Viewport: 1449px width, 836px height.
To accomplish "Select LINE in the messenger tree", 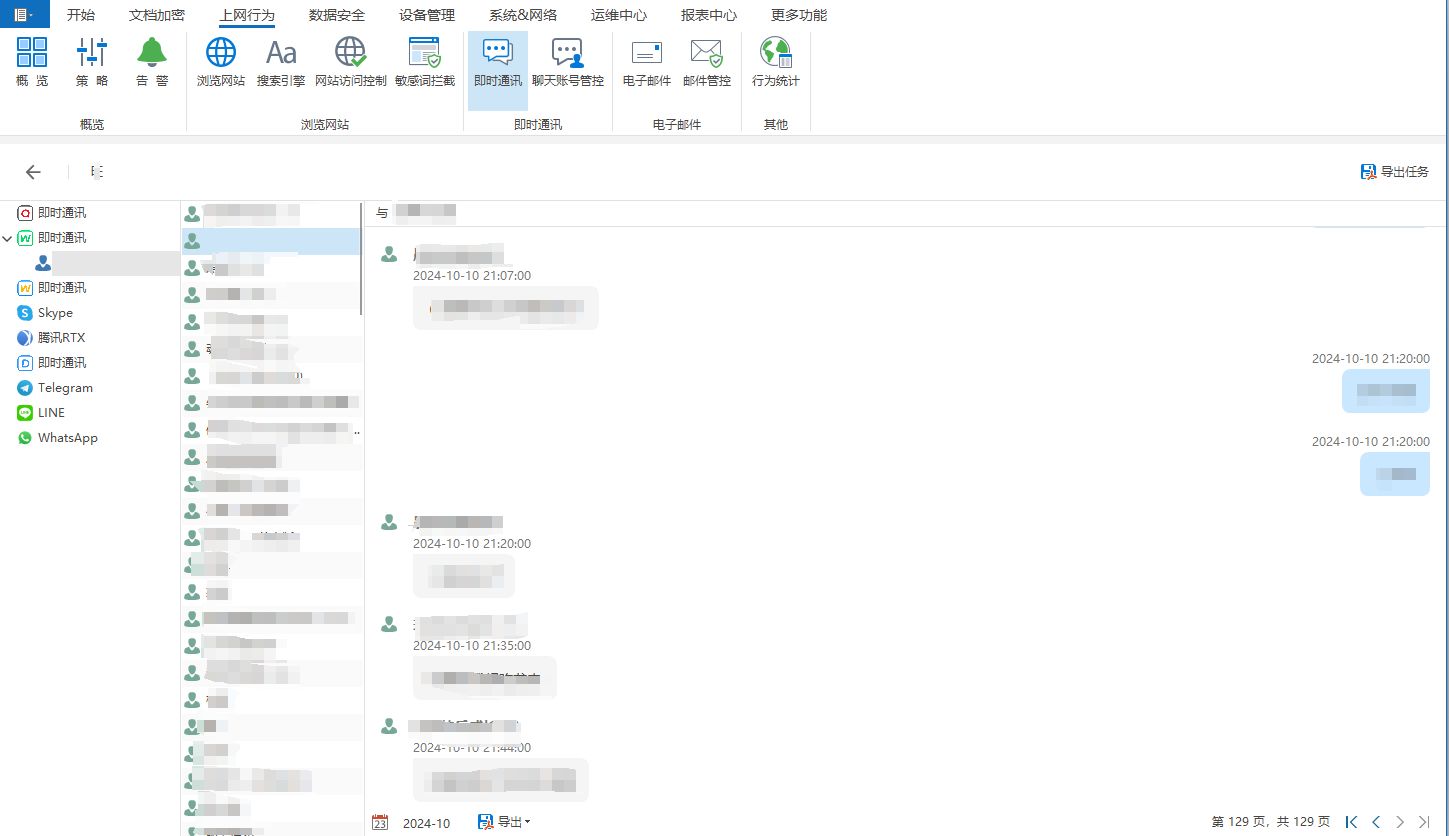I will [42, 412].
